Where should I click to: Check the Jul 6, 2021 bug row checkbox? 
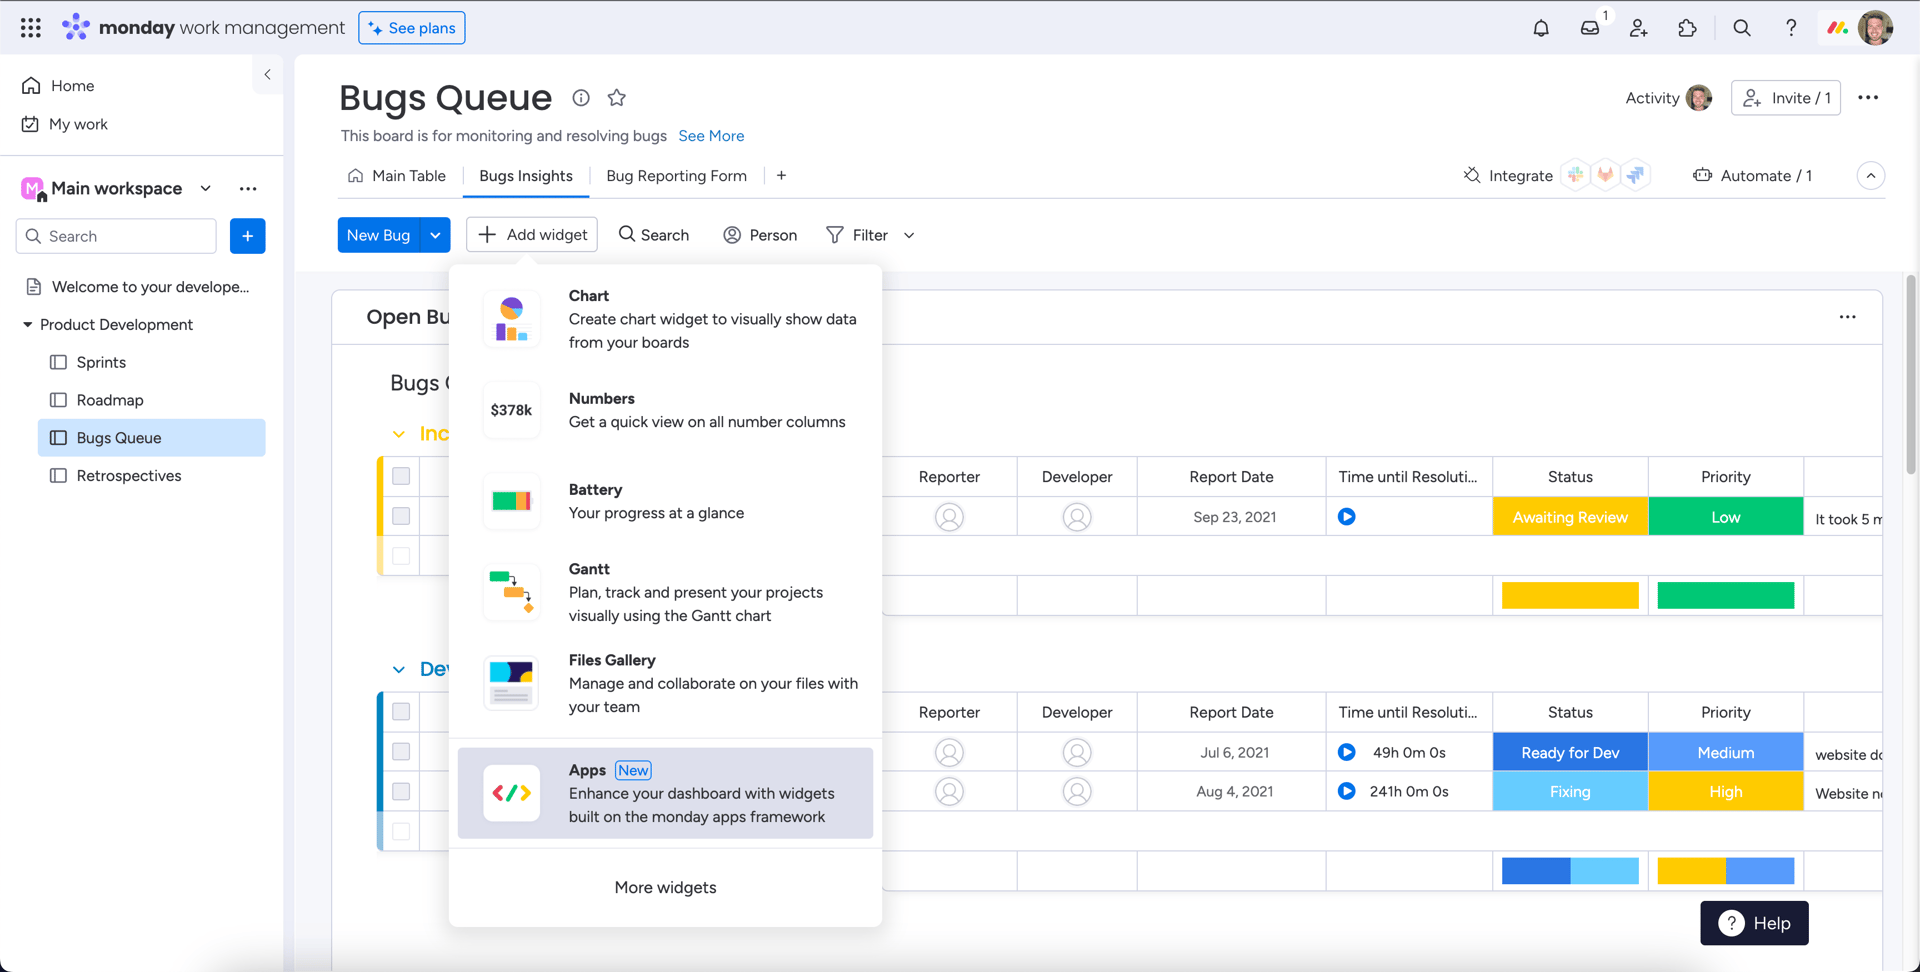pyautogui.click(x=401, y=752)
